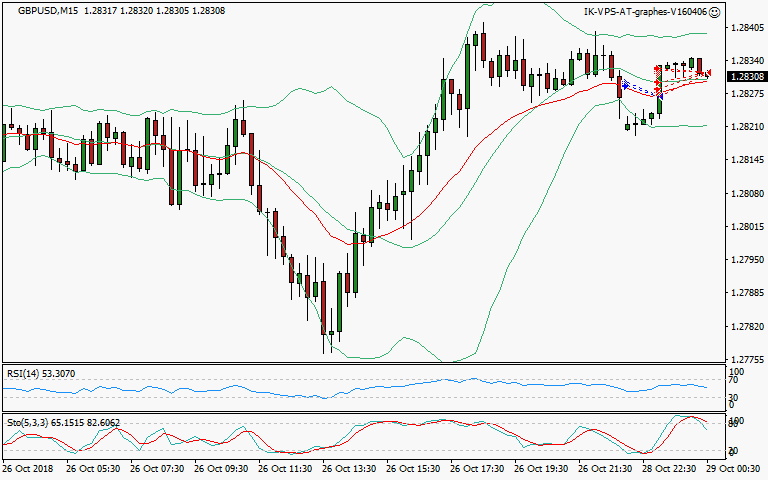This screenshot has width=768, height=480.
Task: Click the 1.28405 price axis label
Action: (x=746, y=27)
